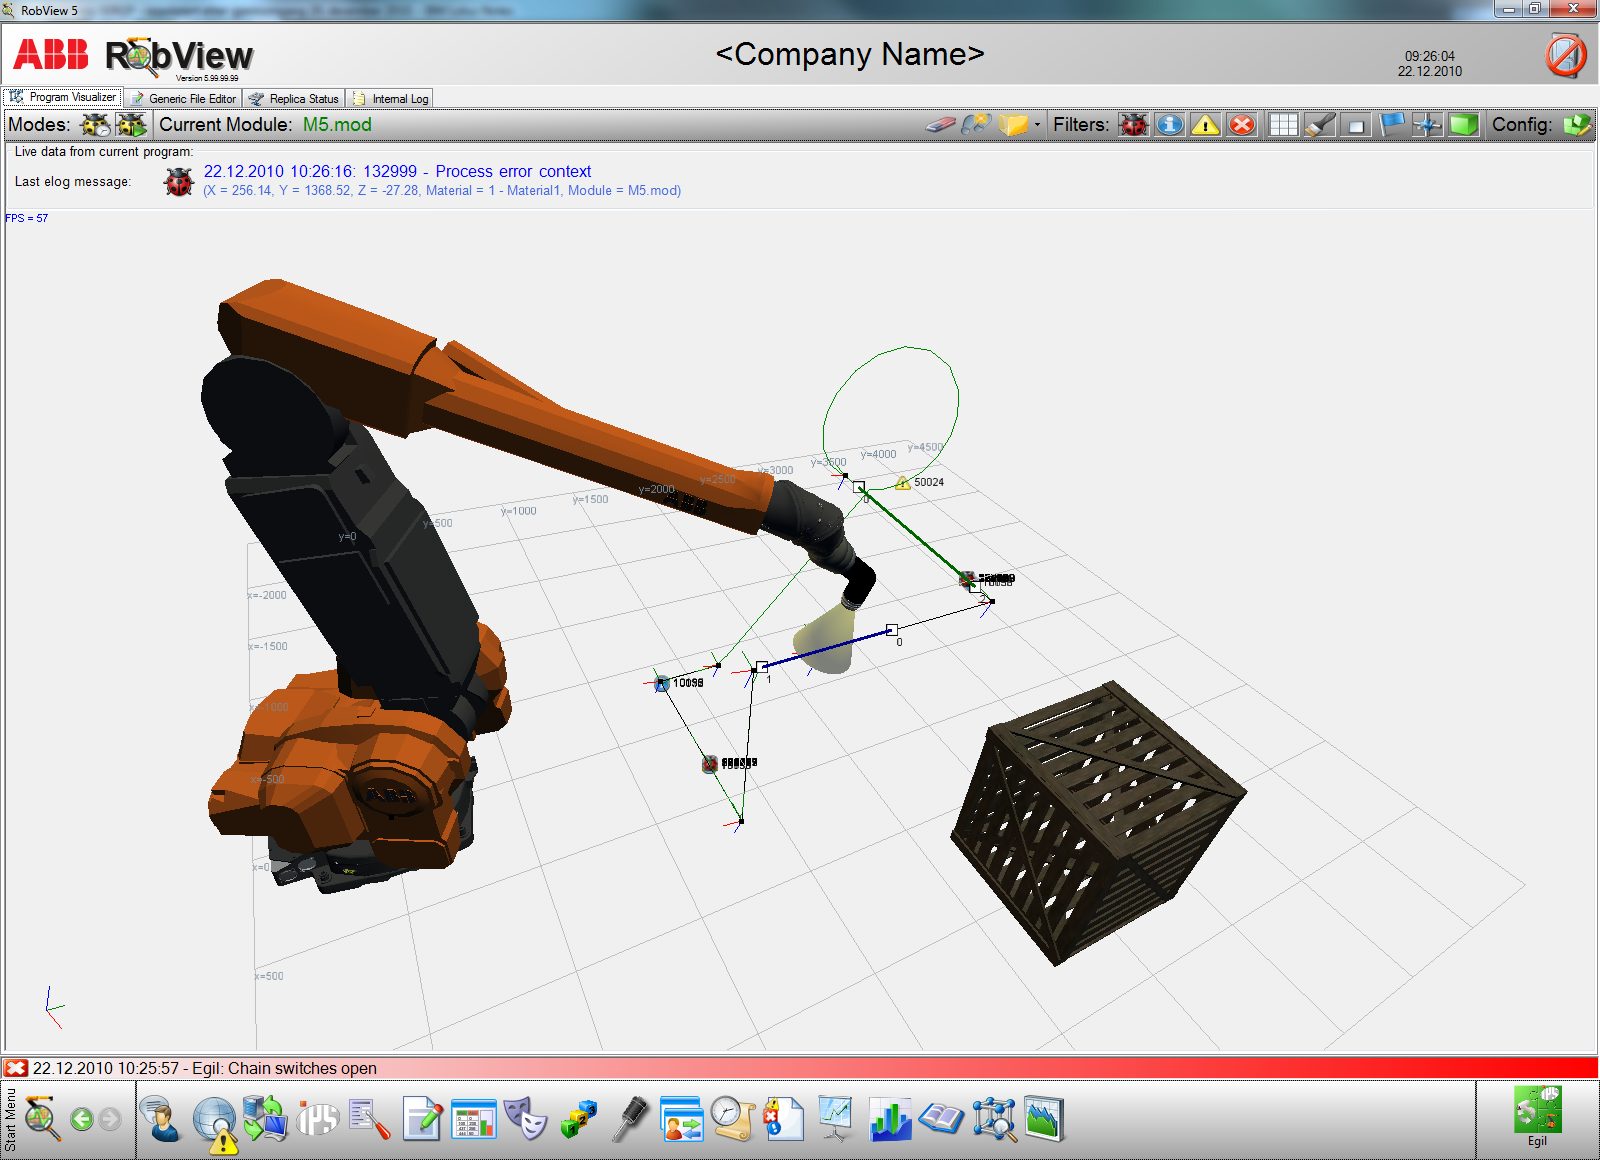Select the ladybug with play live mode

click(131, 125)
